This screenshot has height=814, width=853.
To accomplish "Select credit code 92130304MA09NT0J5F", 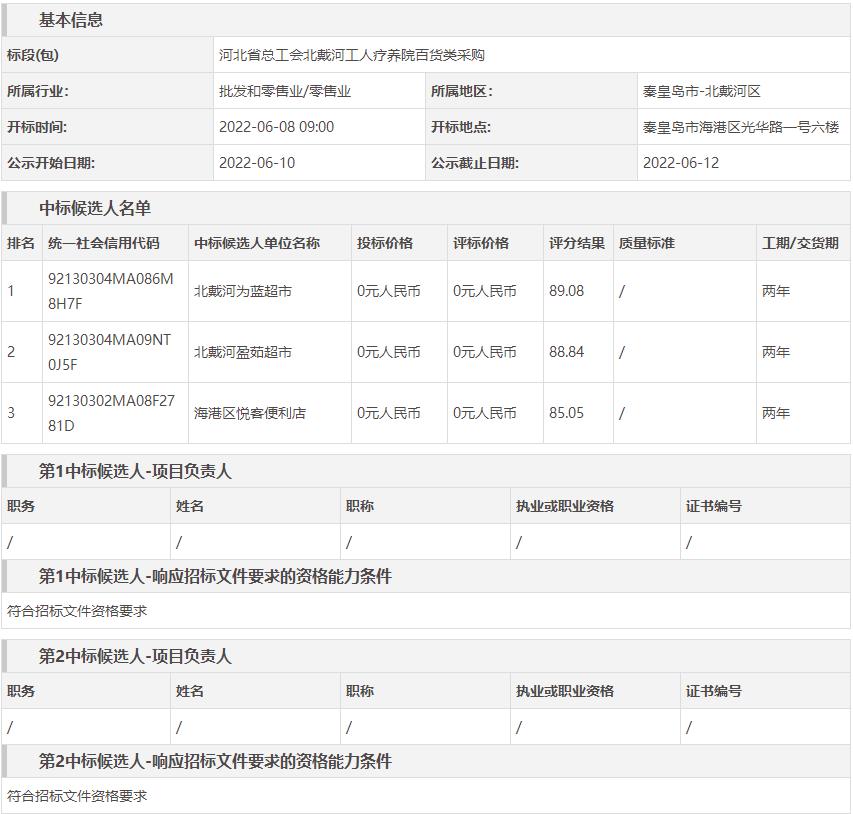I will pos(110,352).
